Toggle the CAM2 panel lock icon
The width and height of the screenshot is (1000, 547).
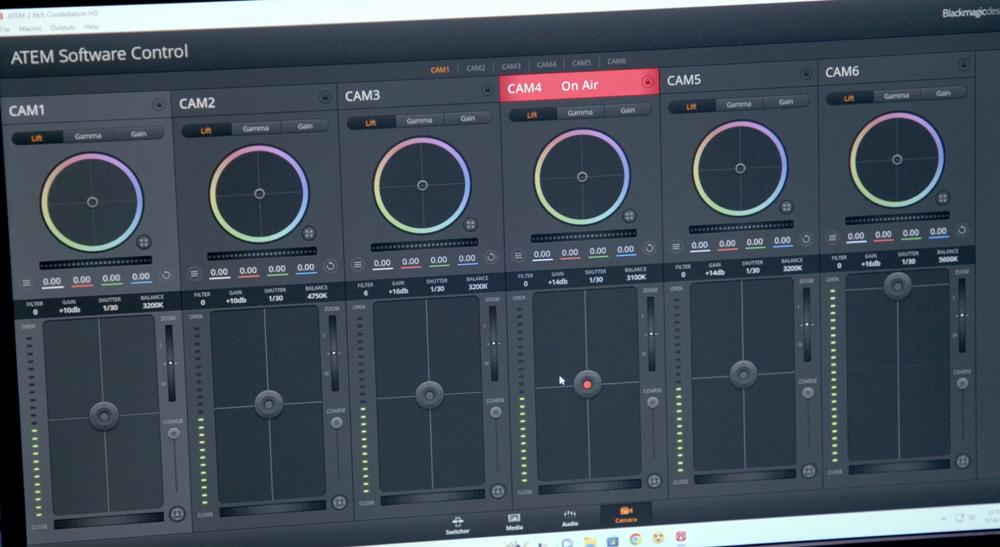click(325, 97)
